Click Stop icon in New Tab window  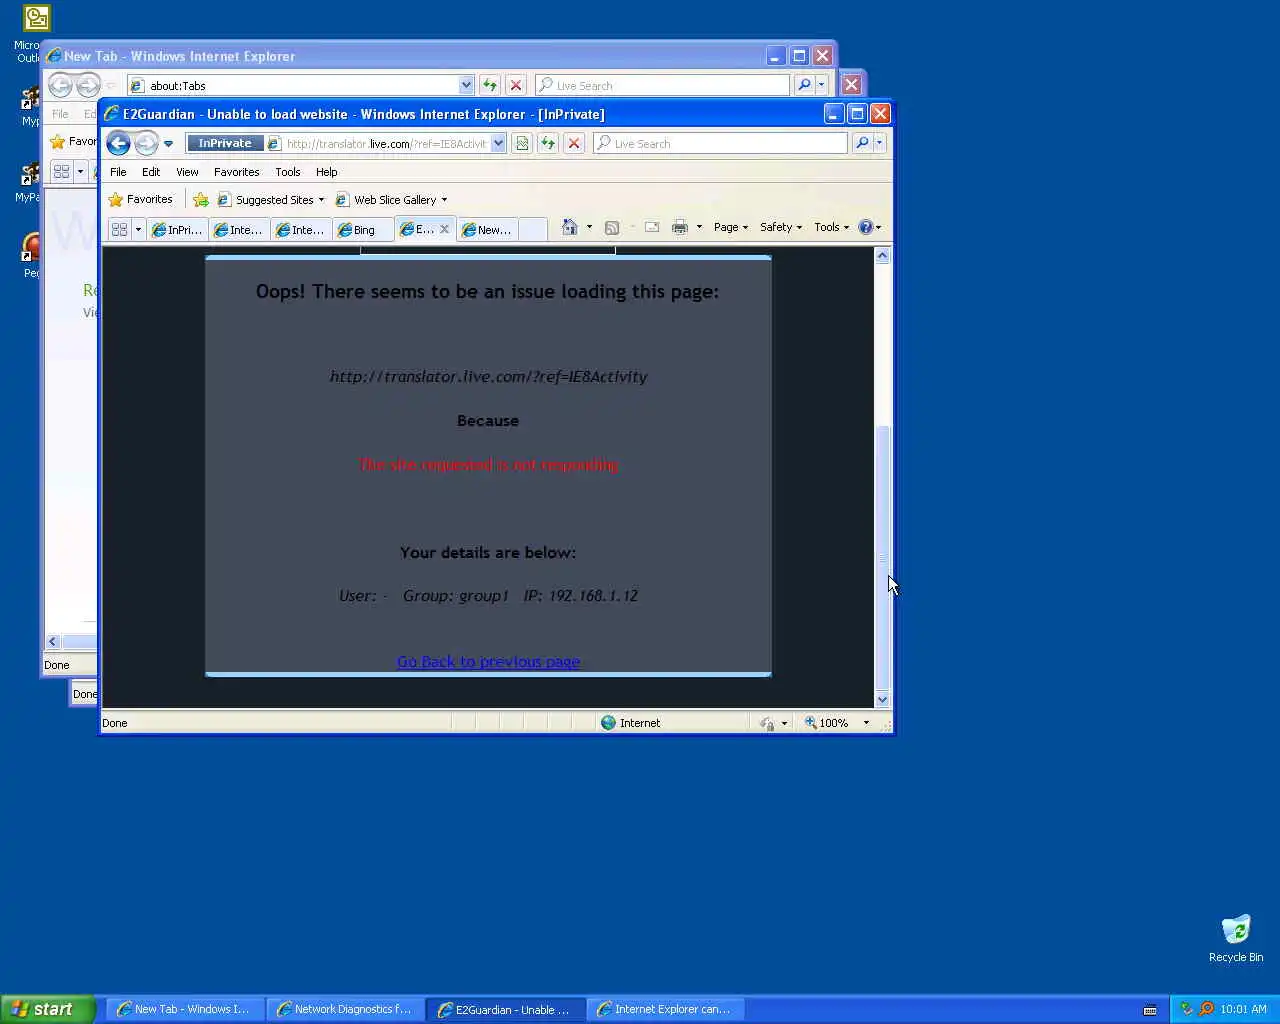coord(515,85)
